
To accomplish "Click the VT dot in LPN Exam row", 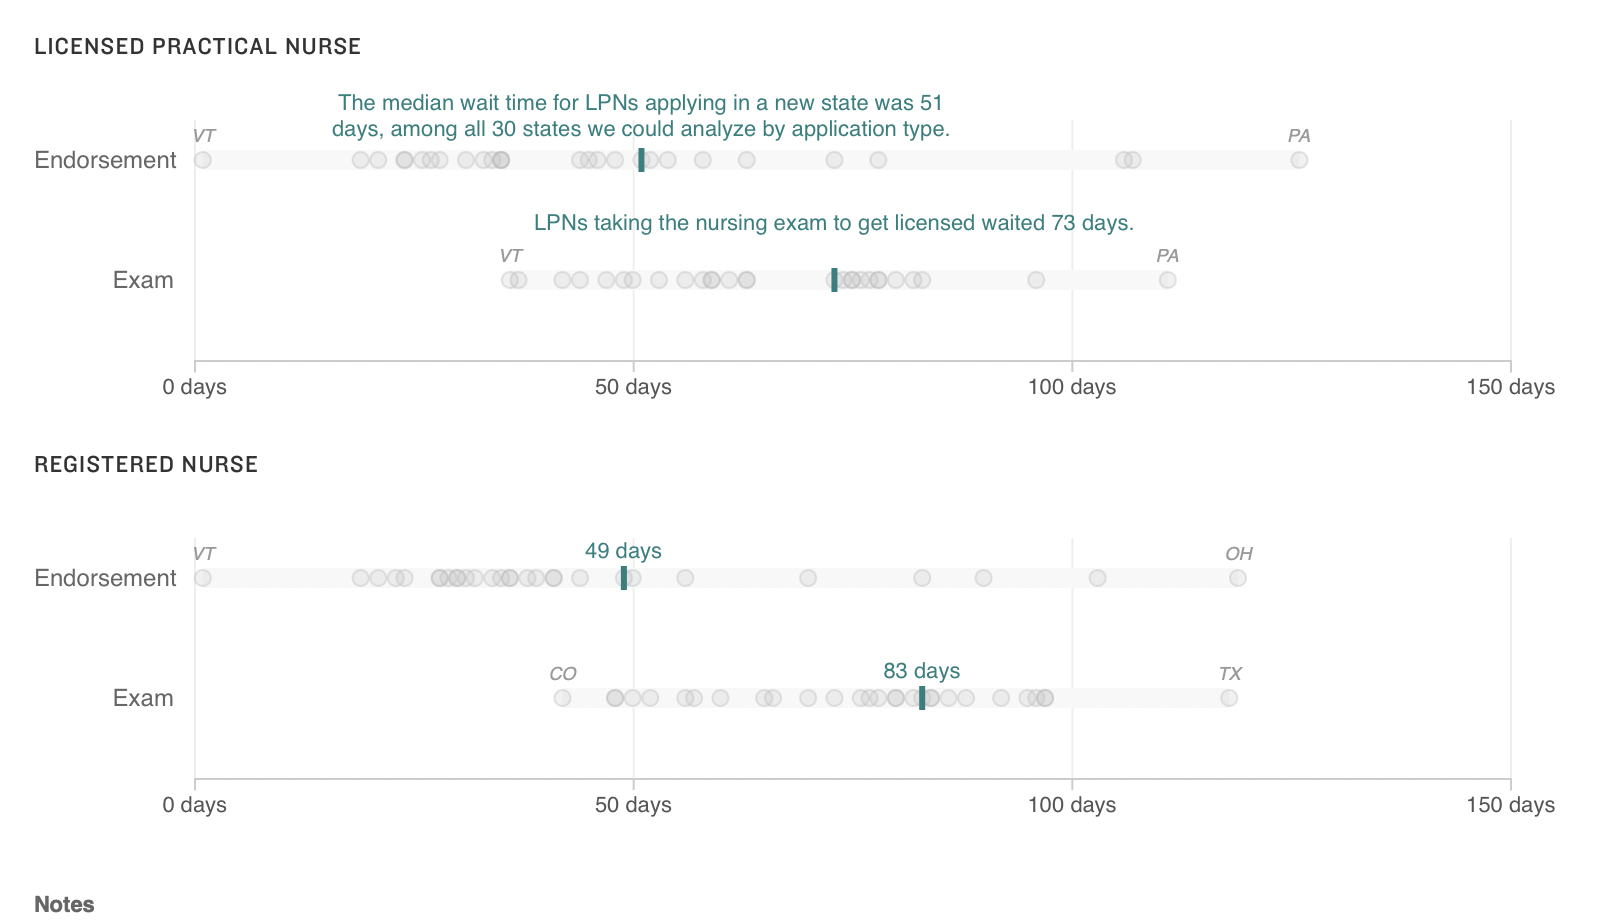I will point(510,280).
